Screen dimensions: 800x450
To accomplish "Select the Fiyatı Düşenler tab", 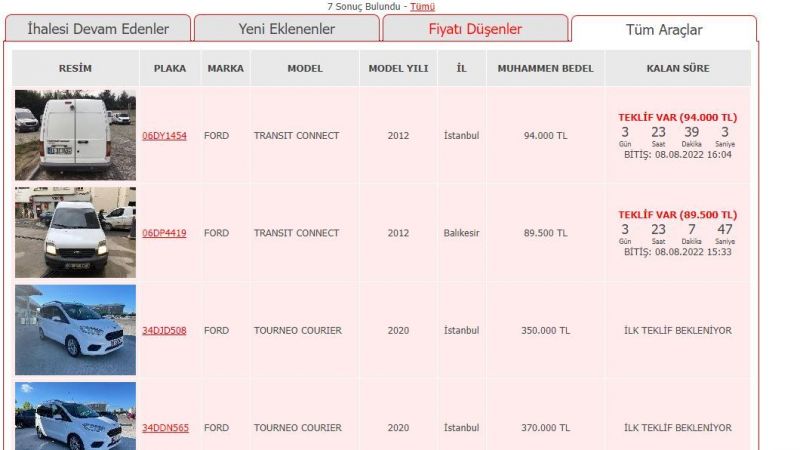I will (x=475, y=29).
